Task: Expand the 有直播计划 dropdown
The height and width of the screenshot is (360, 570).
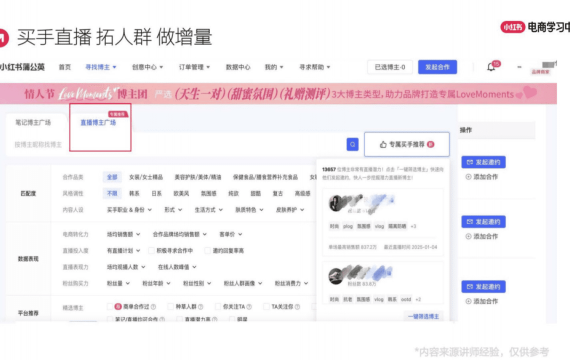Action: coord(124,251)
